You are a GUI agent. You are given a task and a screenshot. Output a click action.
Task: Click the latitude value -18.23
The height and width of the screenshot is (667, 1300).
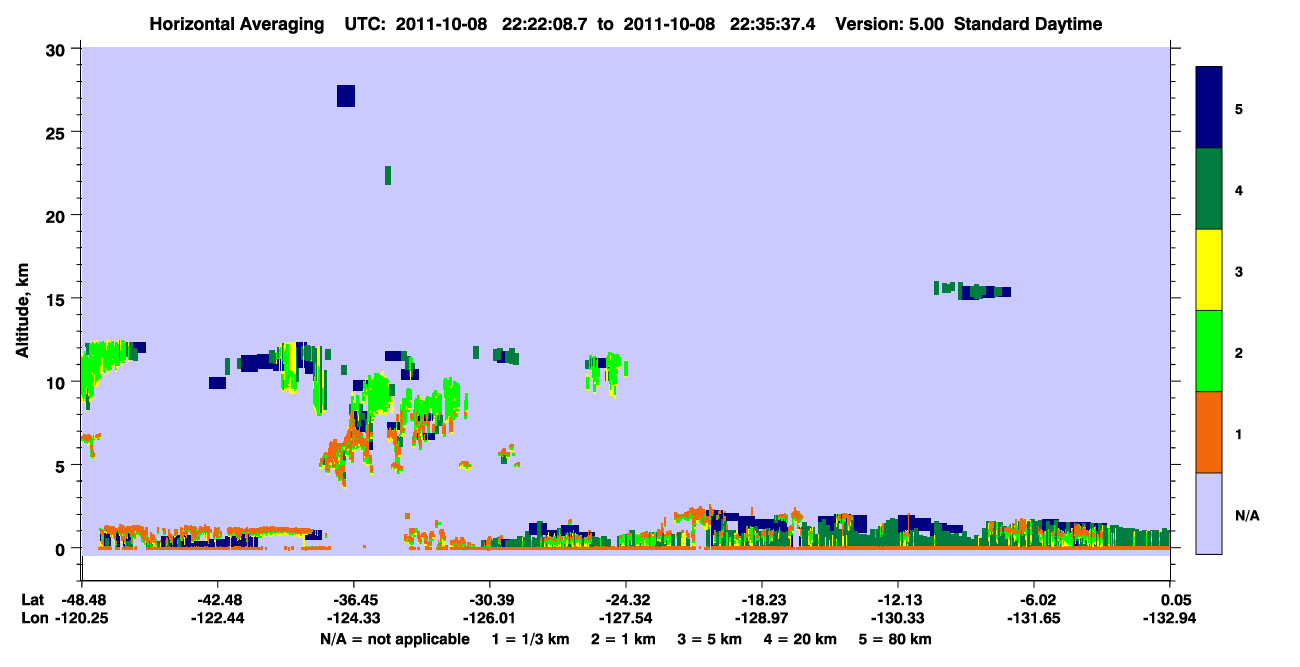(x=762, y=600)
